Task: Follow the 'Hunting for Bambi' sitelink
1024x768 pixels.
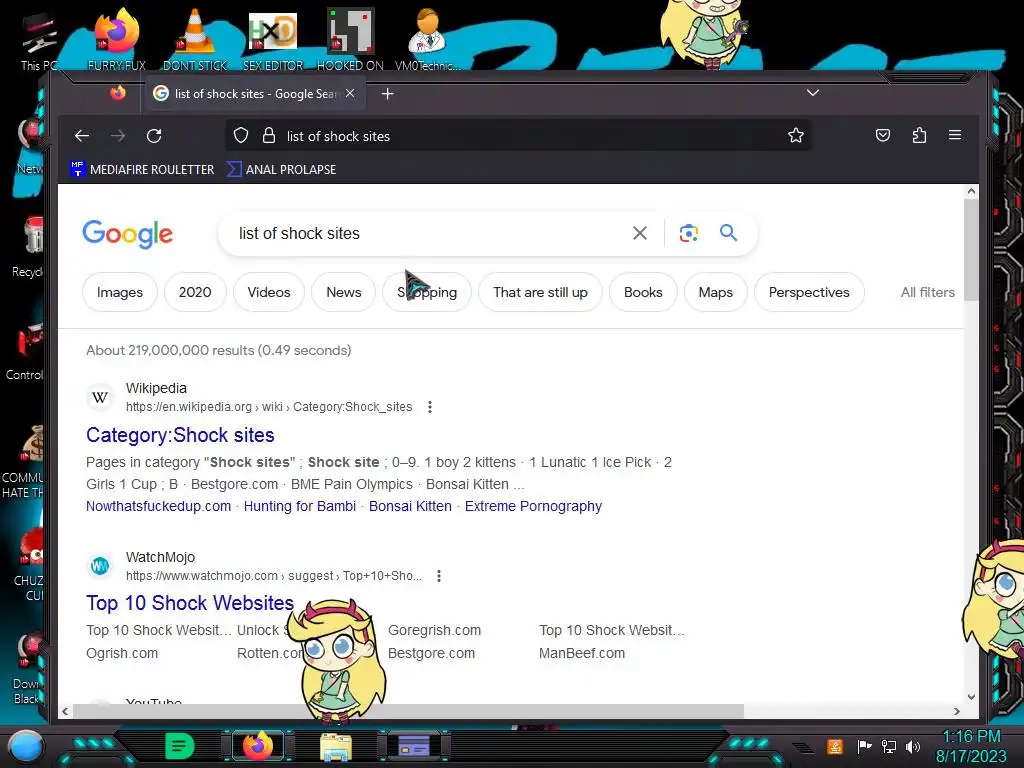Action: coord(300,506)
